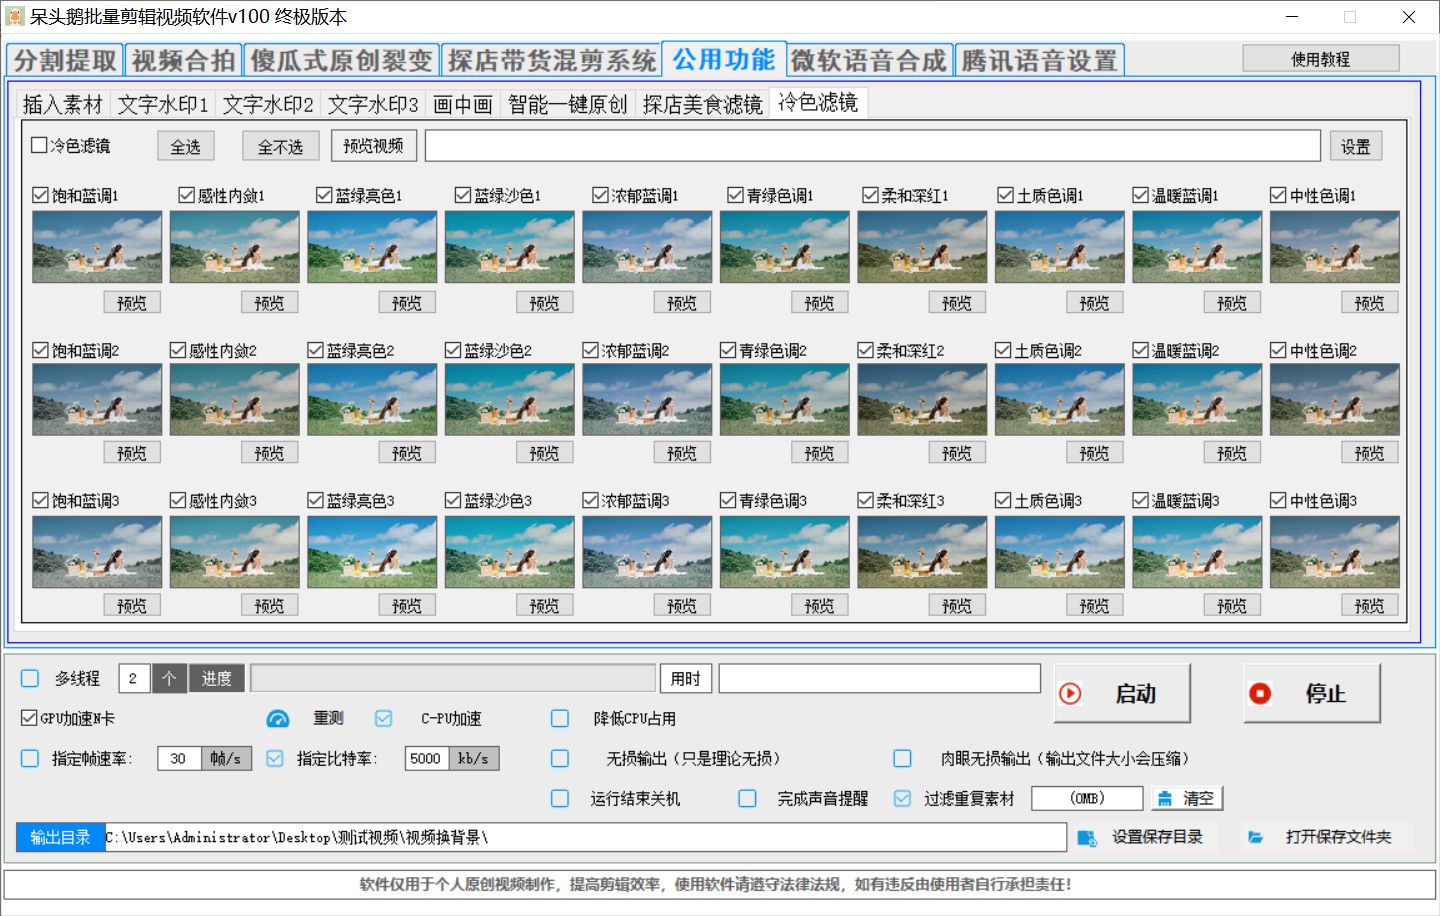Viewport: 1440px width, 916px height.
Task: Enable 指定帧速率 checkbox
Action: [30, 758]
